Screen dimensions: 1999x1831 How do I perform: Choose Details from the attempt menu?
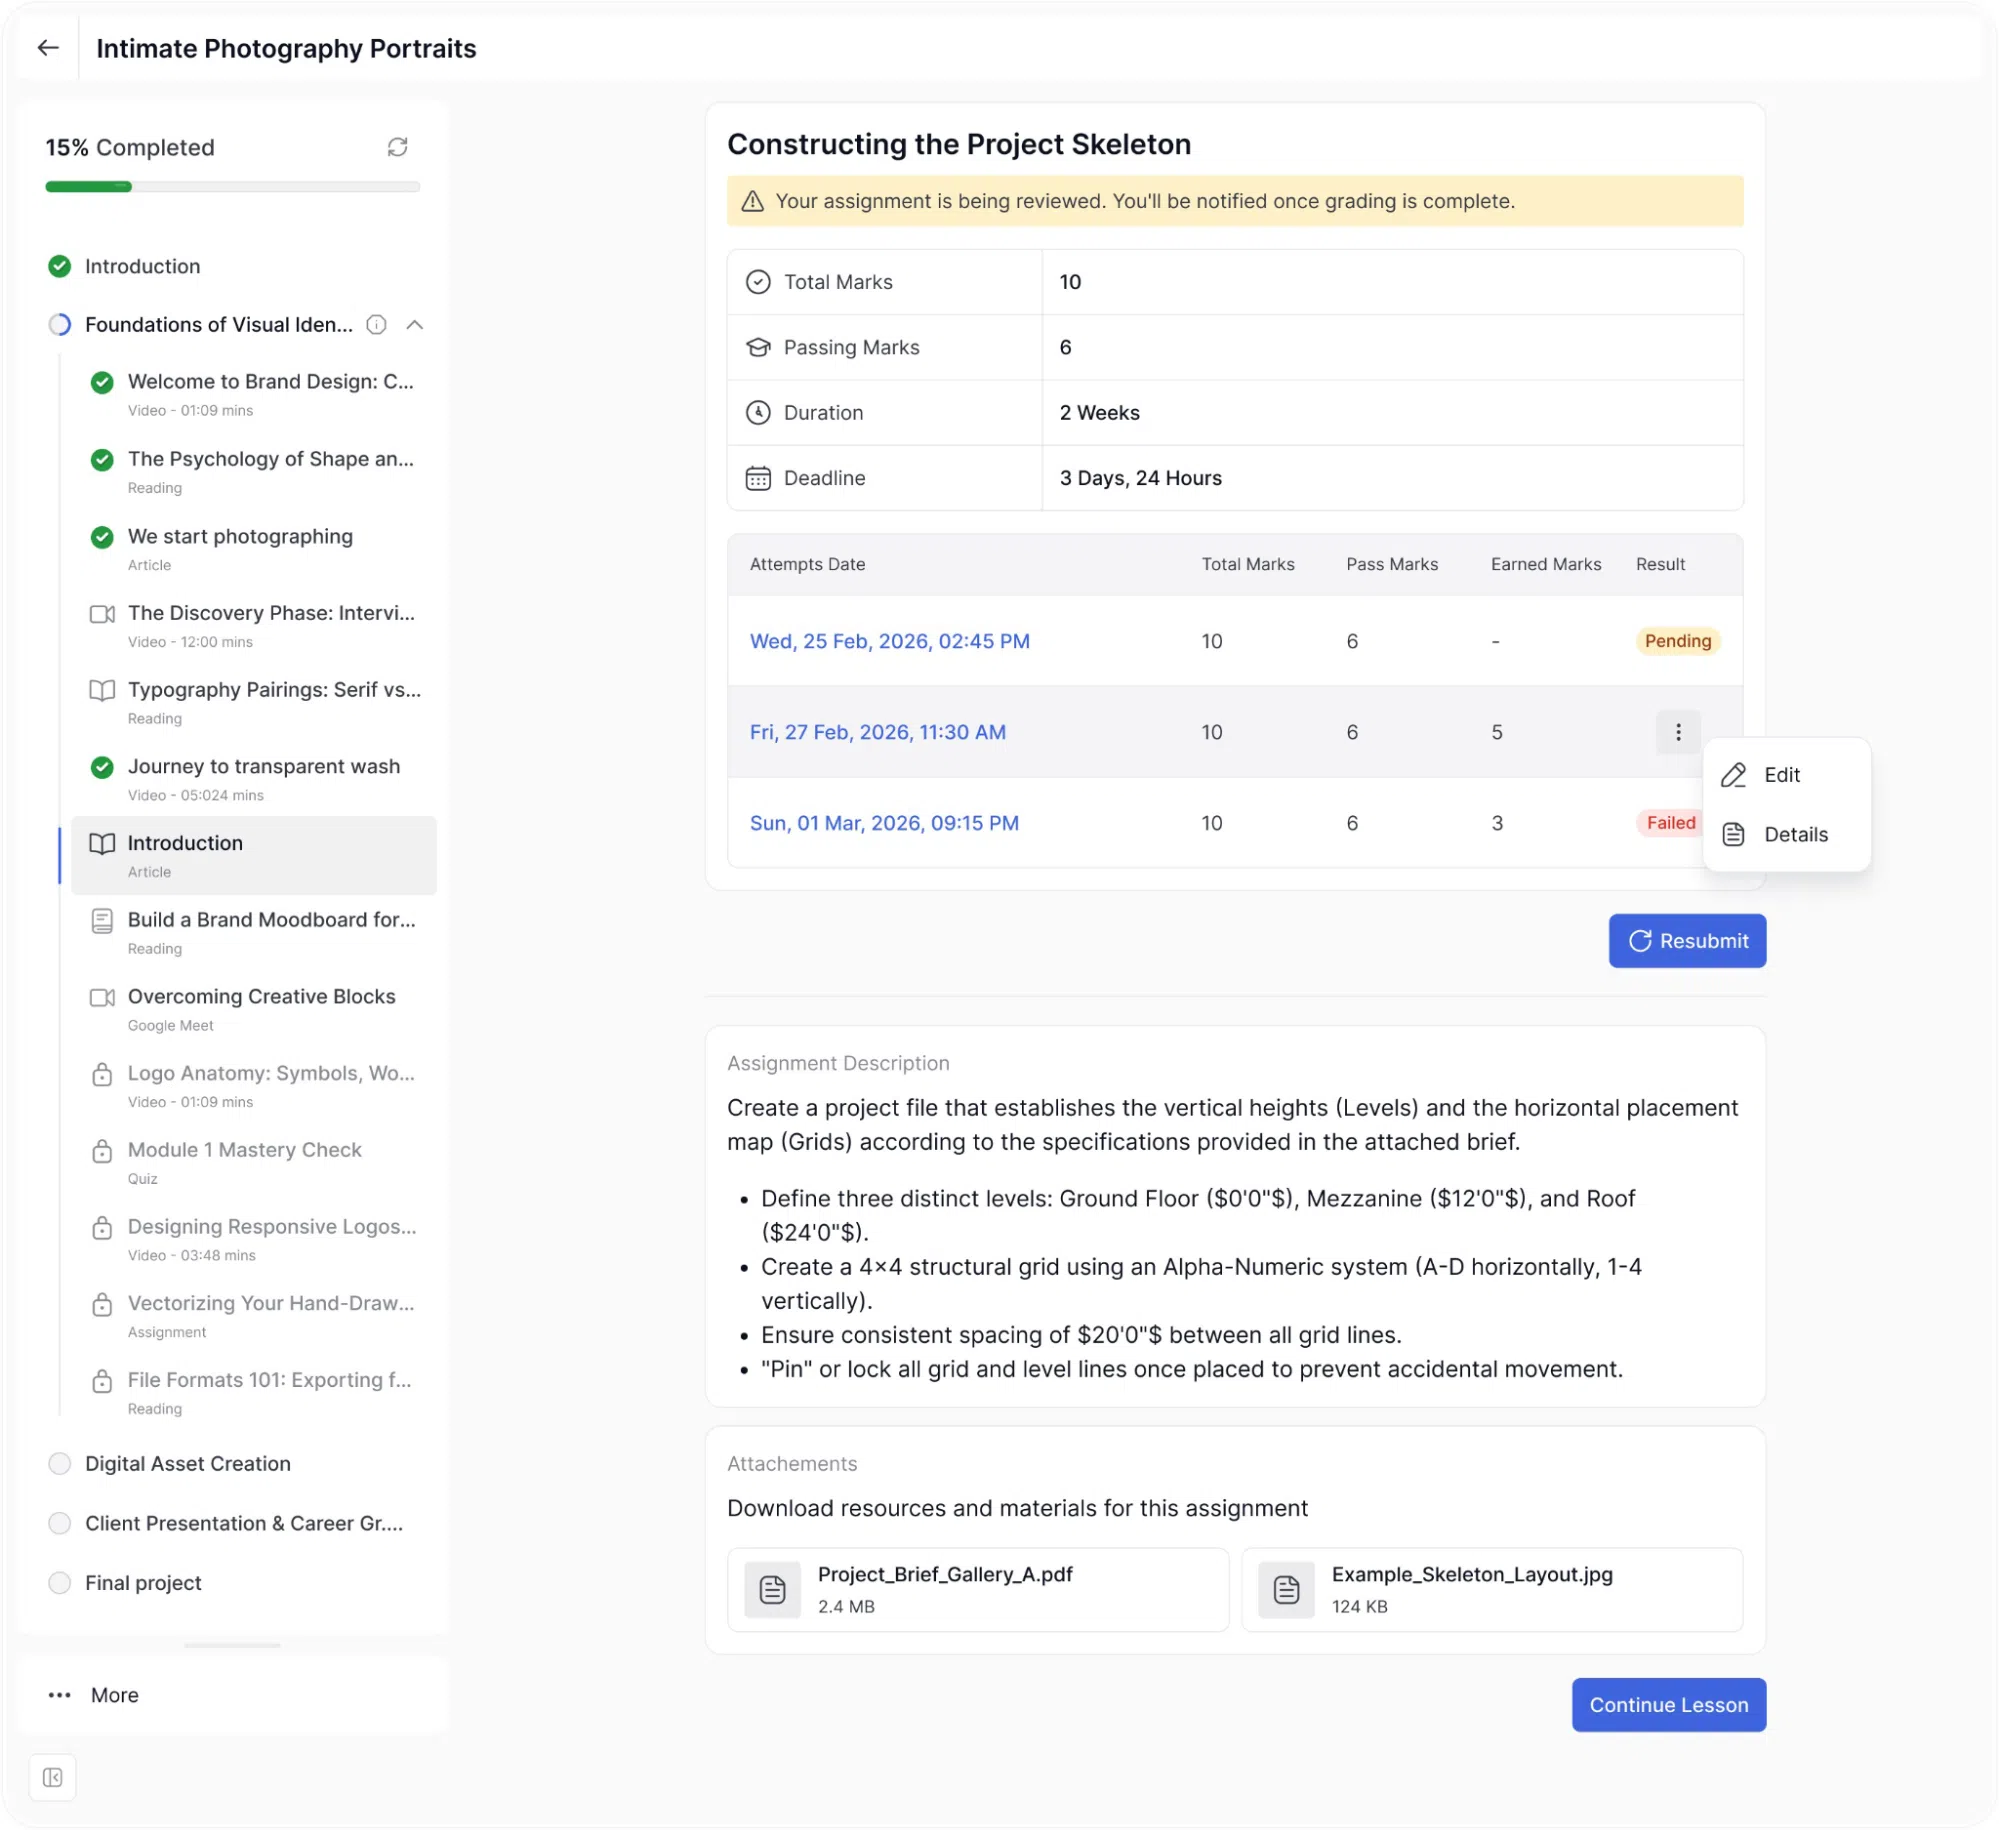1786,834
